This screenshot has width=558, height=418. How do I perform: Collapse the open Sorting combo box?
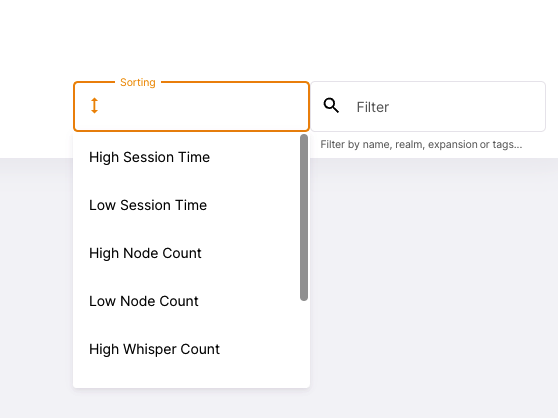[191, 106]
